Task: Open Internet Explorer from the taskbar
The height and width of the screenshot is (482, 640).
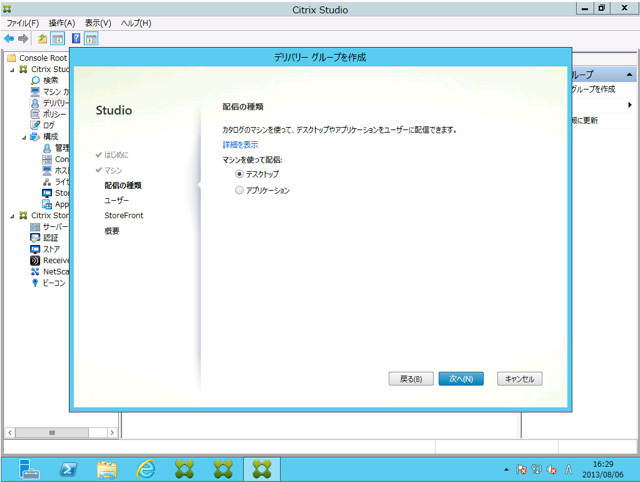Action: pyautogui.click(x=146, y=469)
